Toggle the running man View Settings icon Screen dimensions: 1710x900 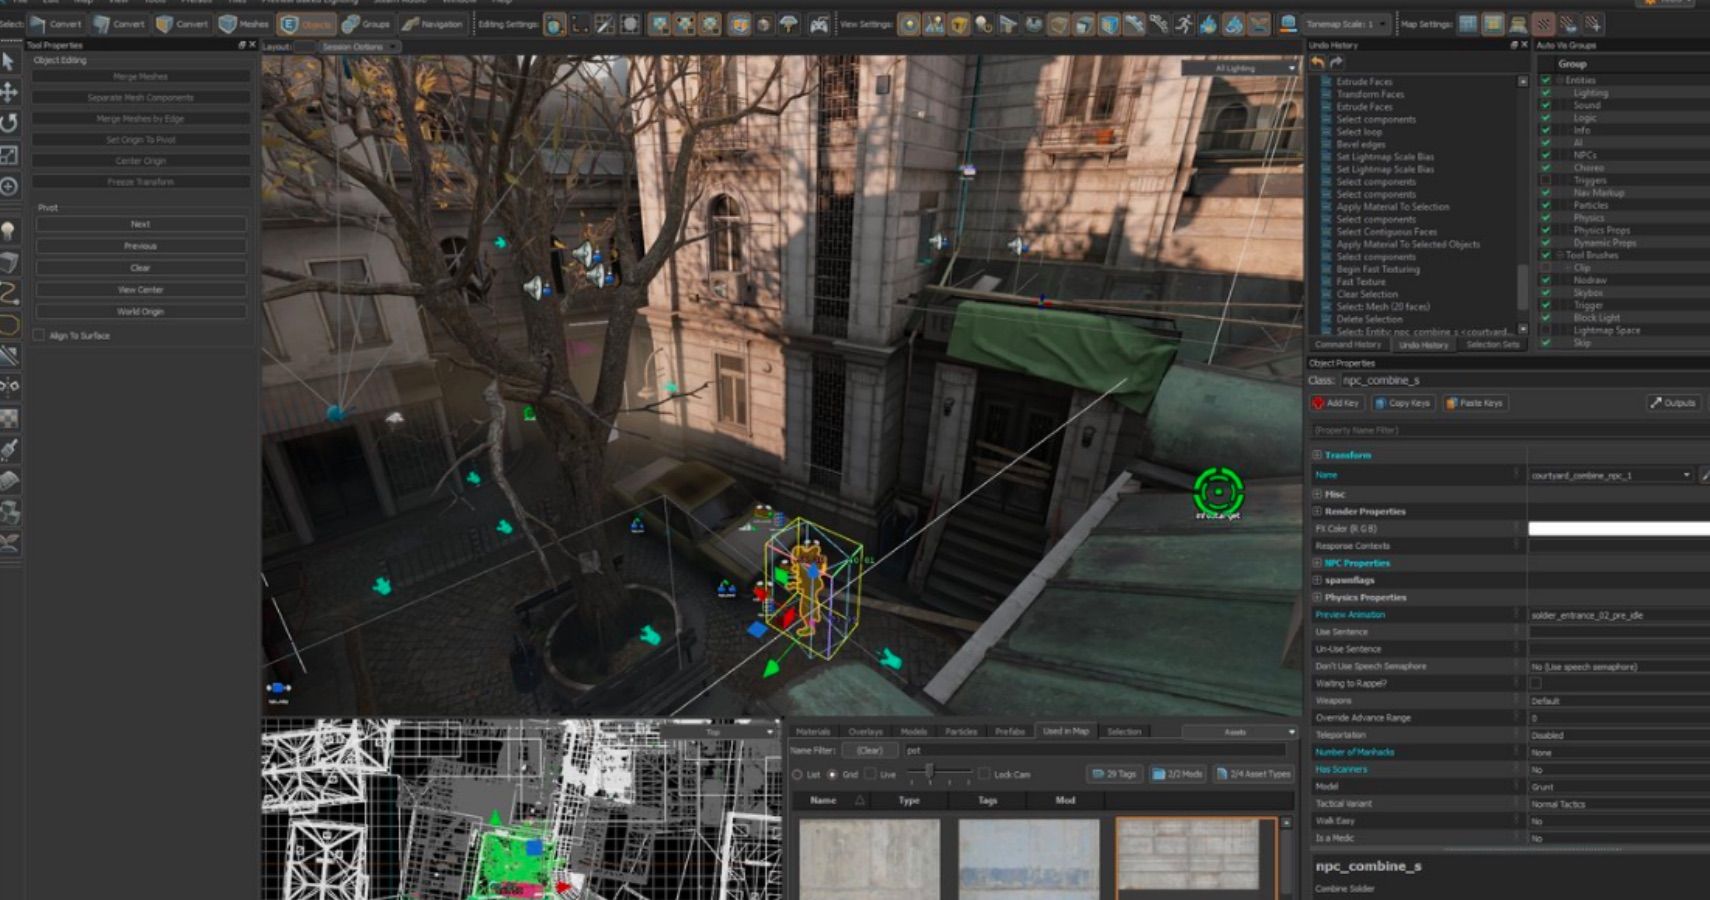(x=1183, y=24)
